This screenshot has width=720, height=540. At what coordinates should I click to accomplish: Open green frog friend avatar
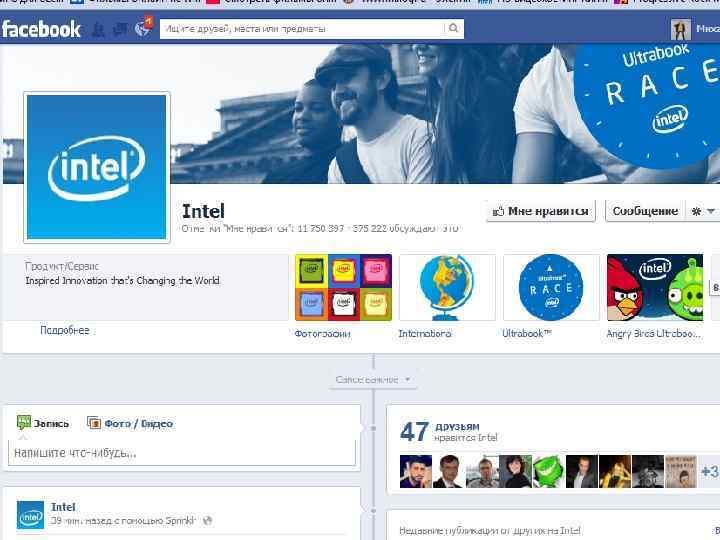click(x=548, y=471)
